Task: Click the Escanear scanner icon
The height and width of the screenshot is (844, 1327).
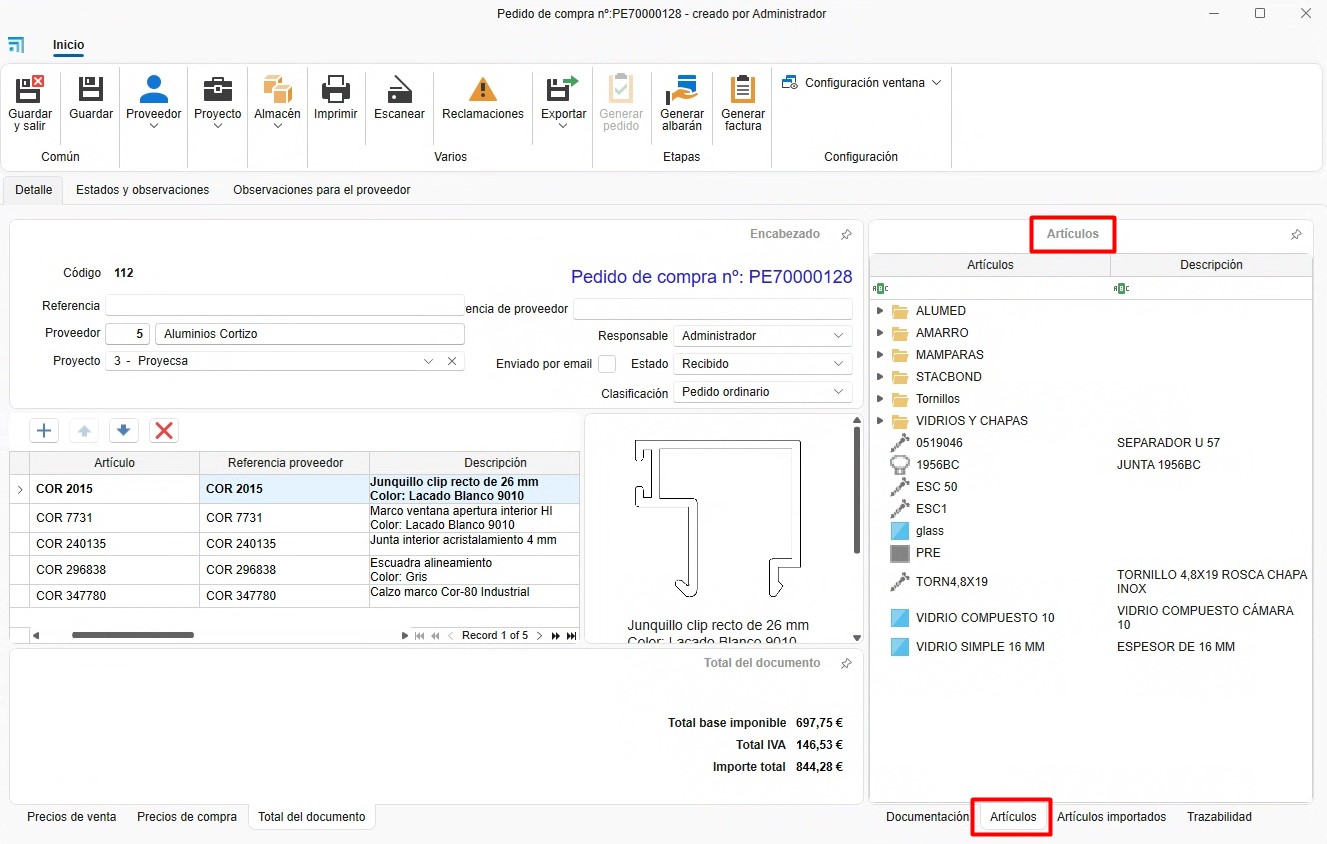Action: (399, 89)
